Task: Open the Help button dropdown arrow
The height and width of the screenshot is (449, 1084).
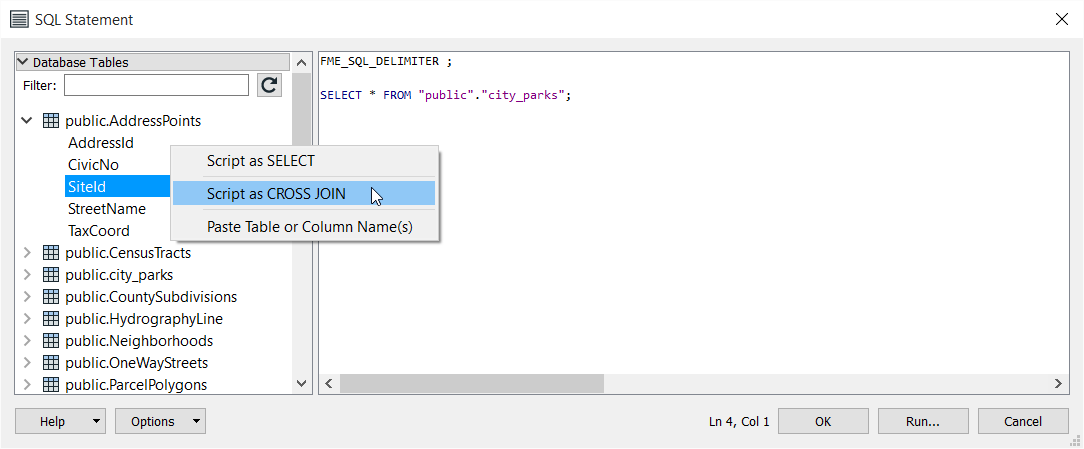Action: (96, 421)
